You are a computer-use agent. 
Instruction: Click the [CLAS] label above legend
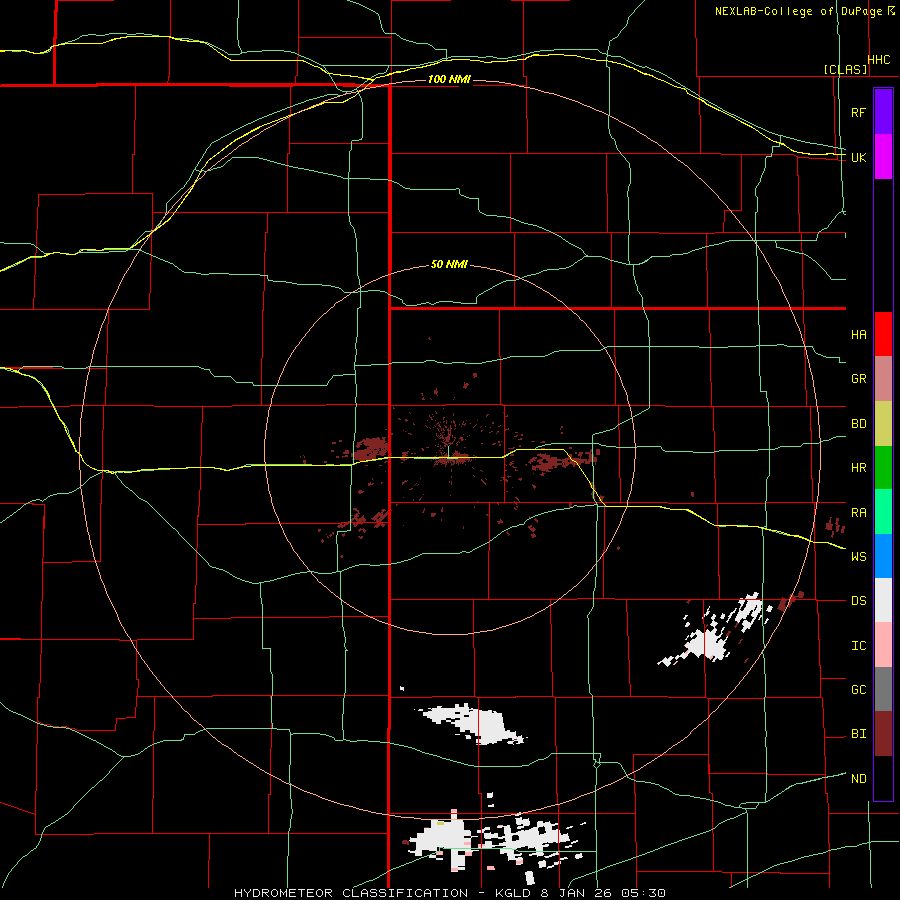(x=845, y=69)
